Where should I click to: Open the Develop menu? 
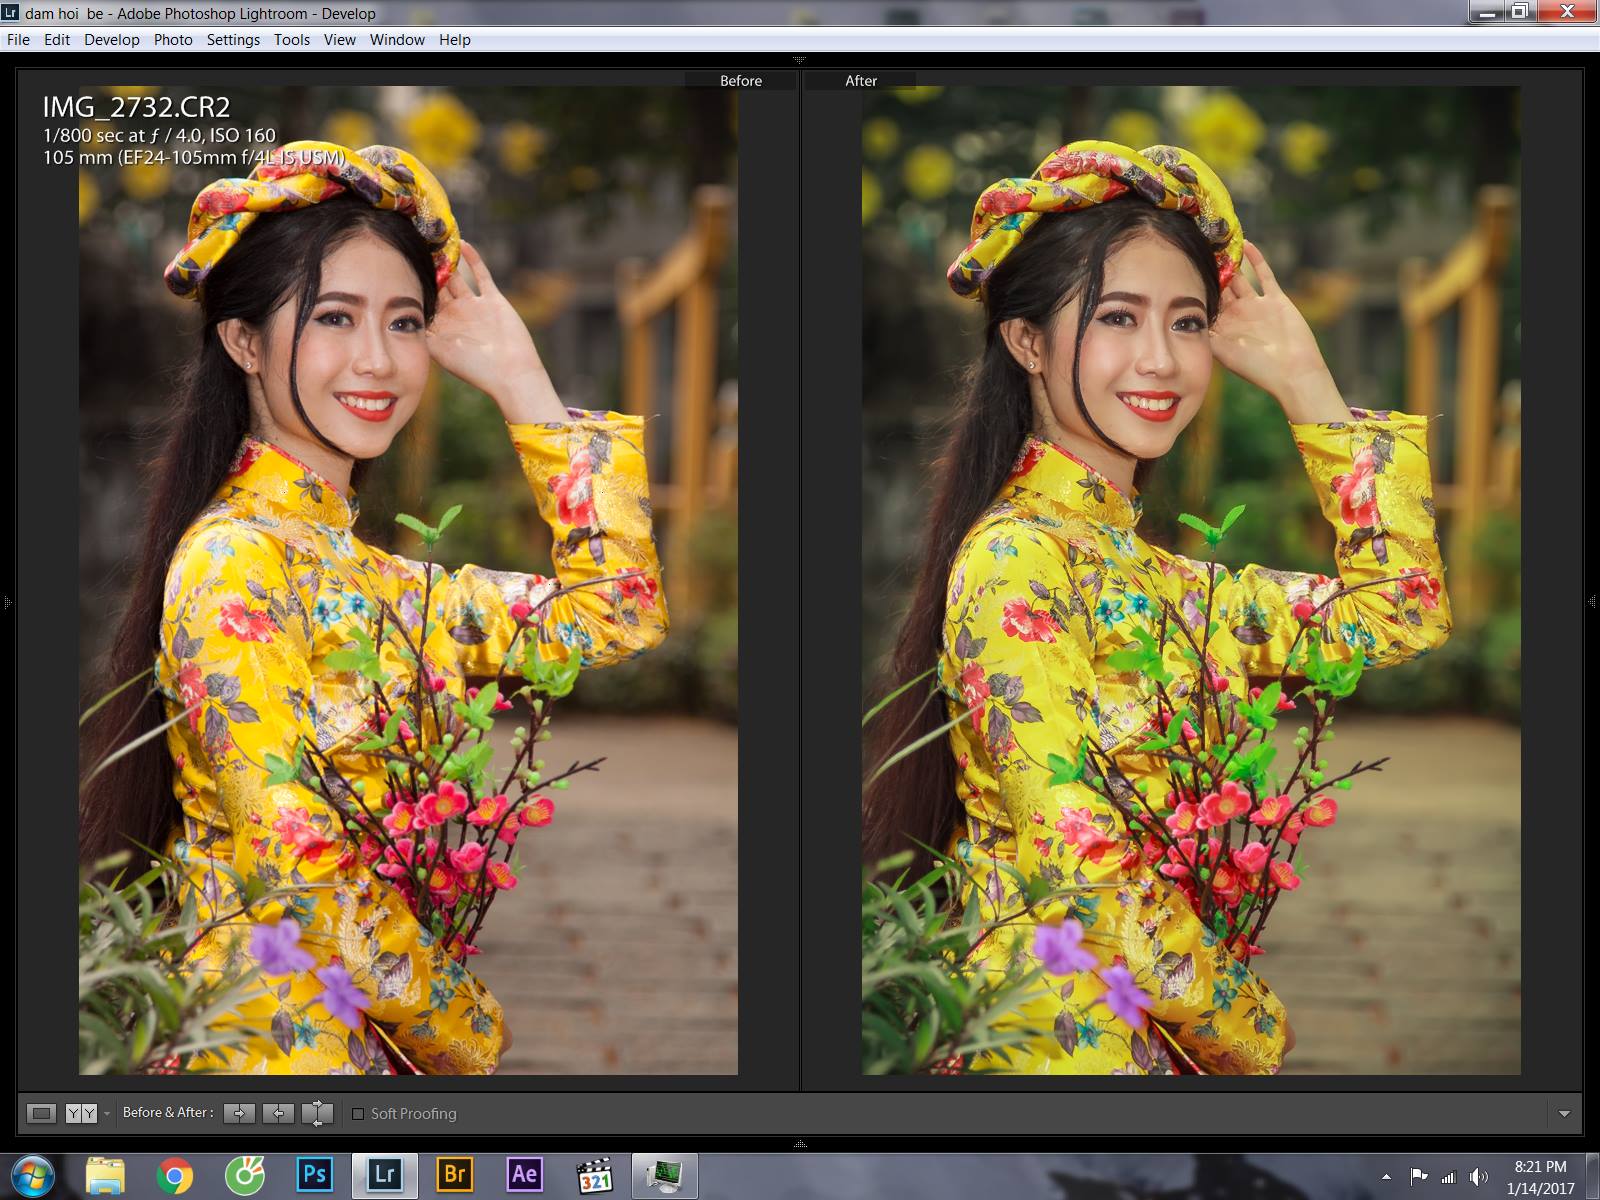[x=111, y=40]
